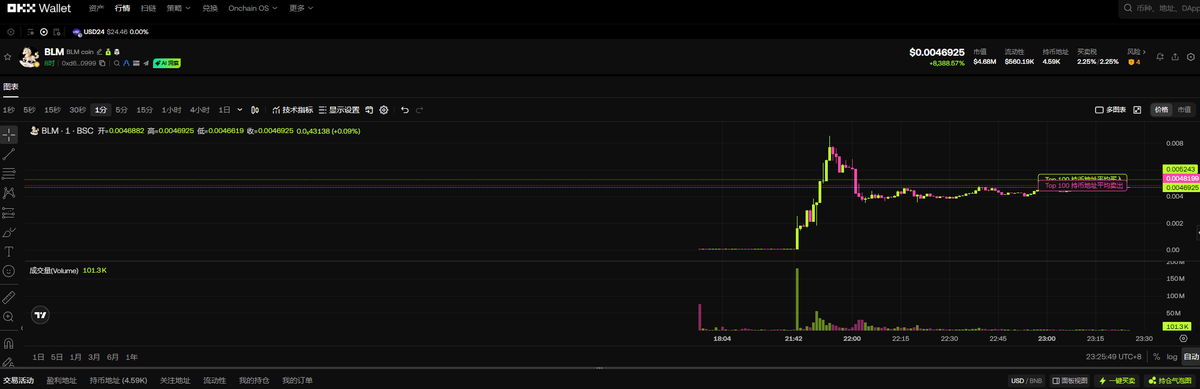Click the green 0.005243 price label

tap(1181, 169)
